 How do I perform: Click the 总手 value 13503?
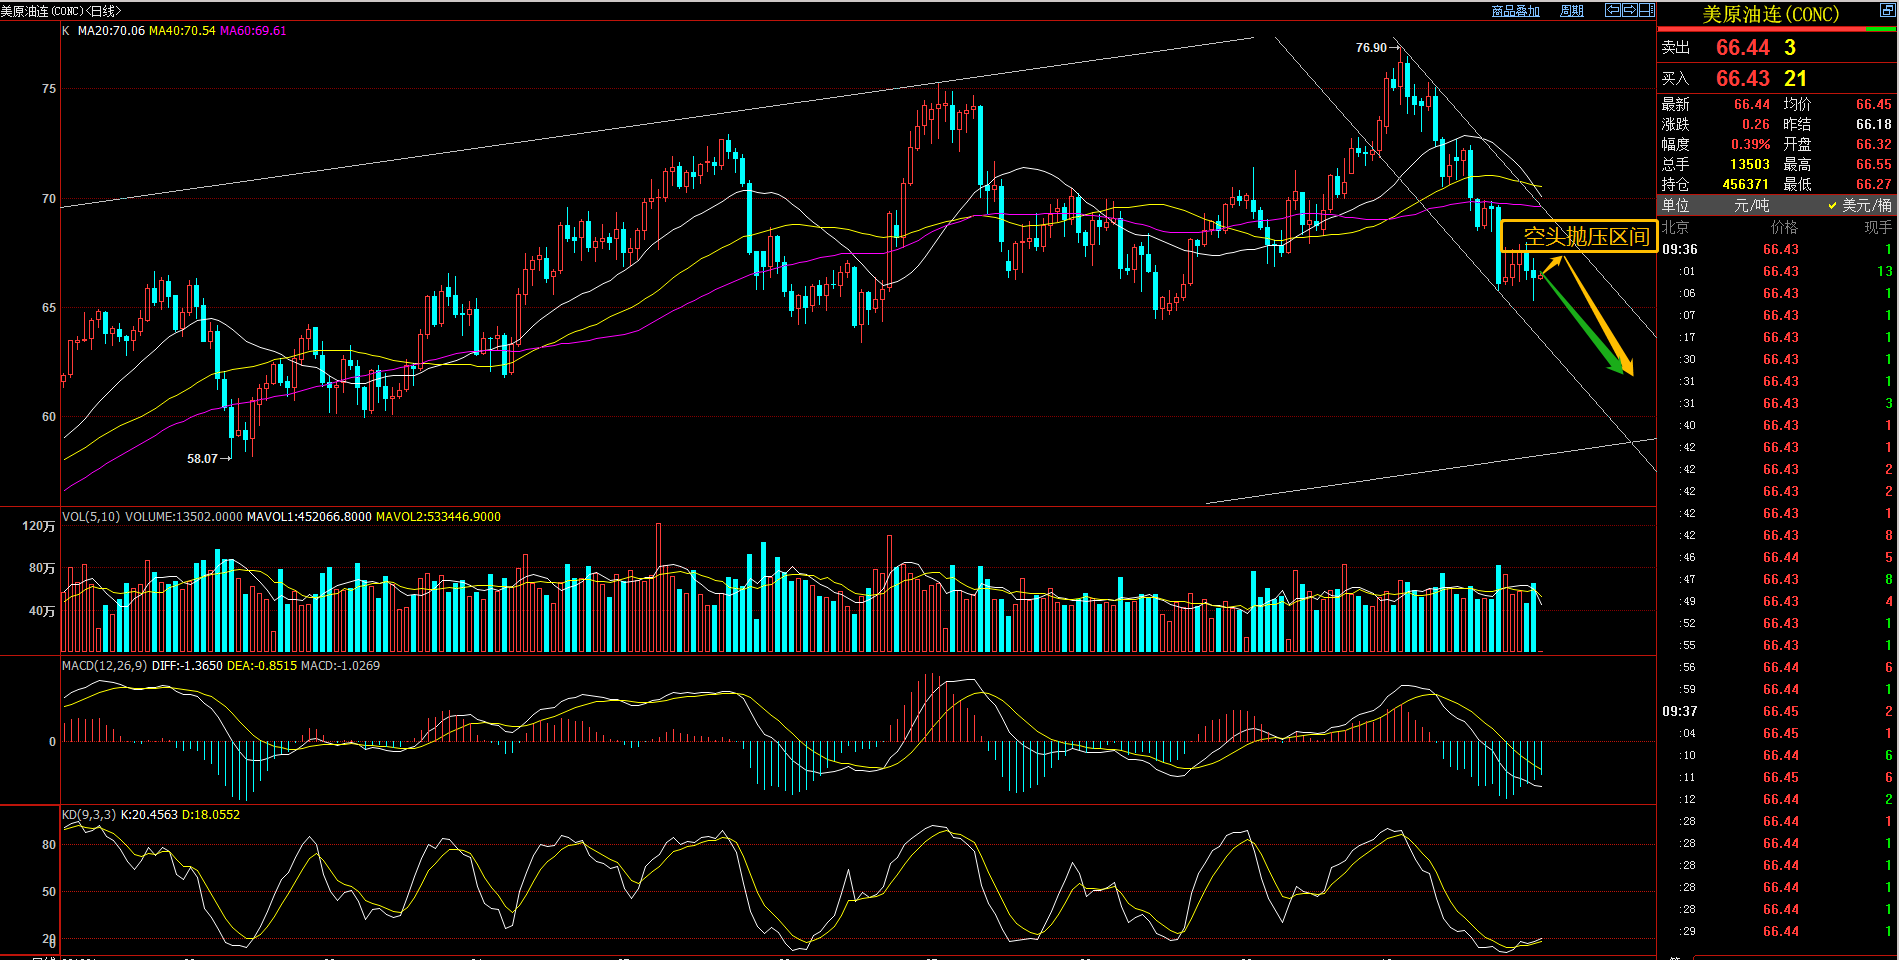tap(1750, 164)
